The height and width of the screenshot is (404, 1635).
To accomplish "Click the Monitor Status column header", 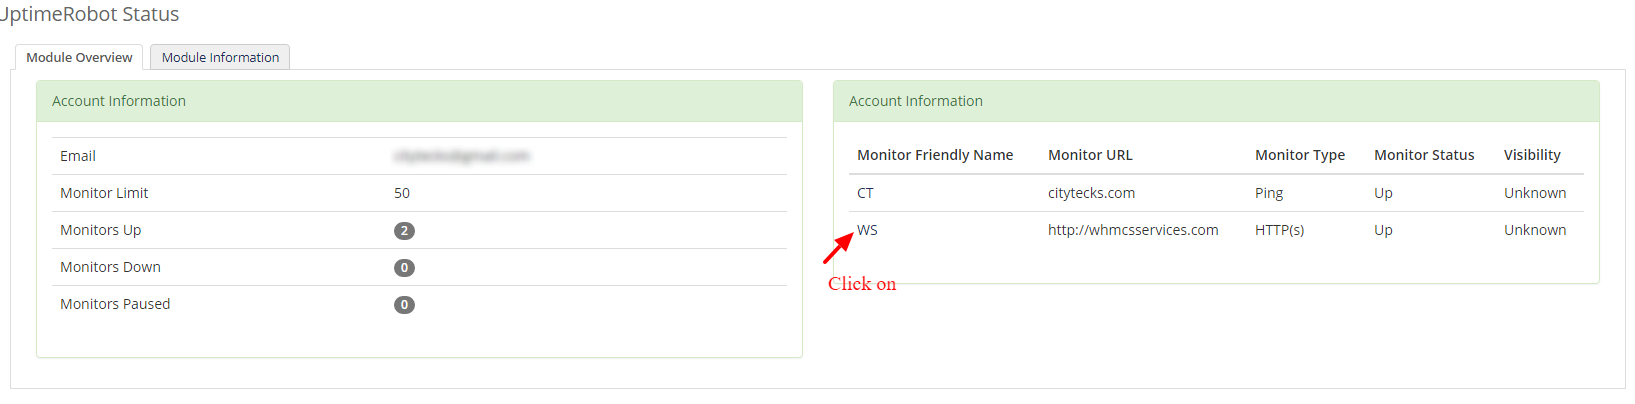I will [1424, 155].
